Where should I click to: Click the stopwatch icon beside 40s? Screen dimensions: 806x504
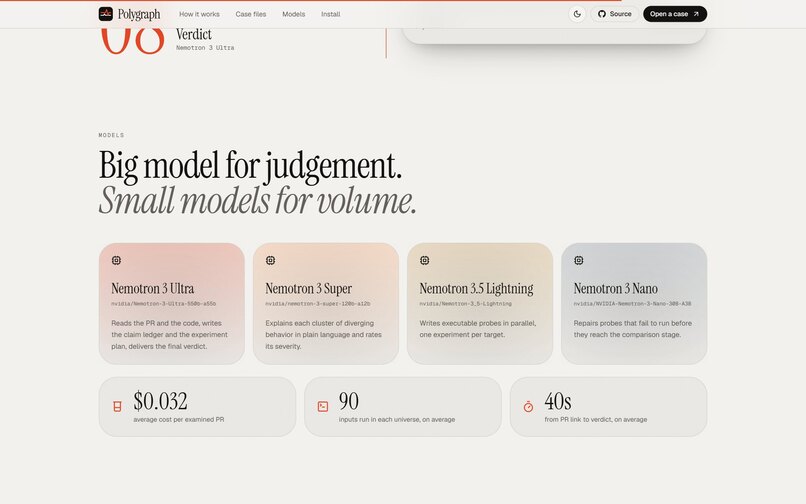point(528,407)
